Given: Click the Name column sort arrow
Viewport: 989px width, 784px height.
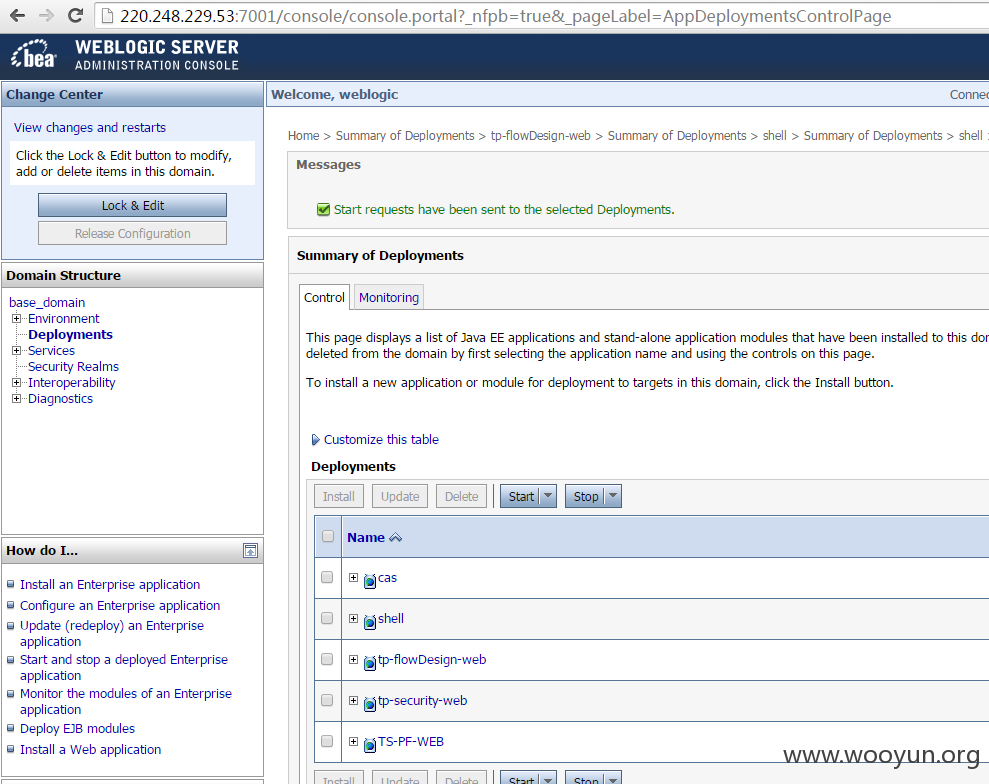Looking at the screenshot, I should click(395, 537).
